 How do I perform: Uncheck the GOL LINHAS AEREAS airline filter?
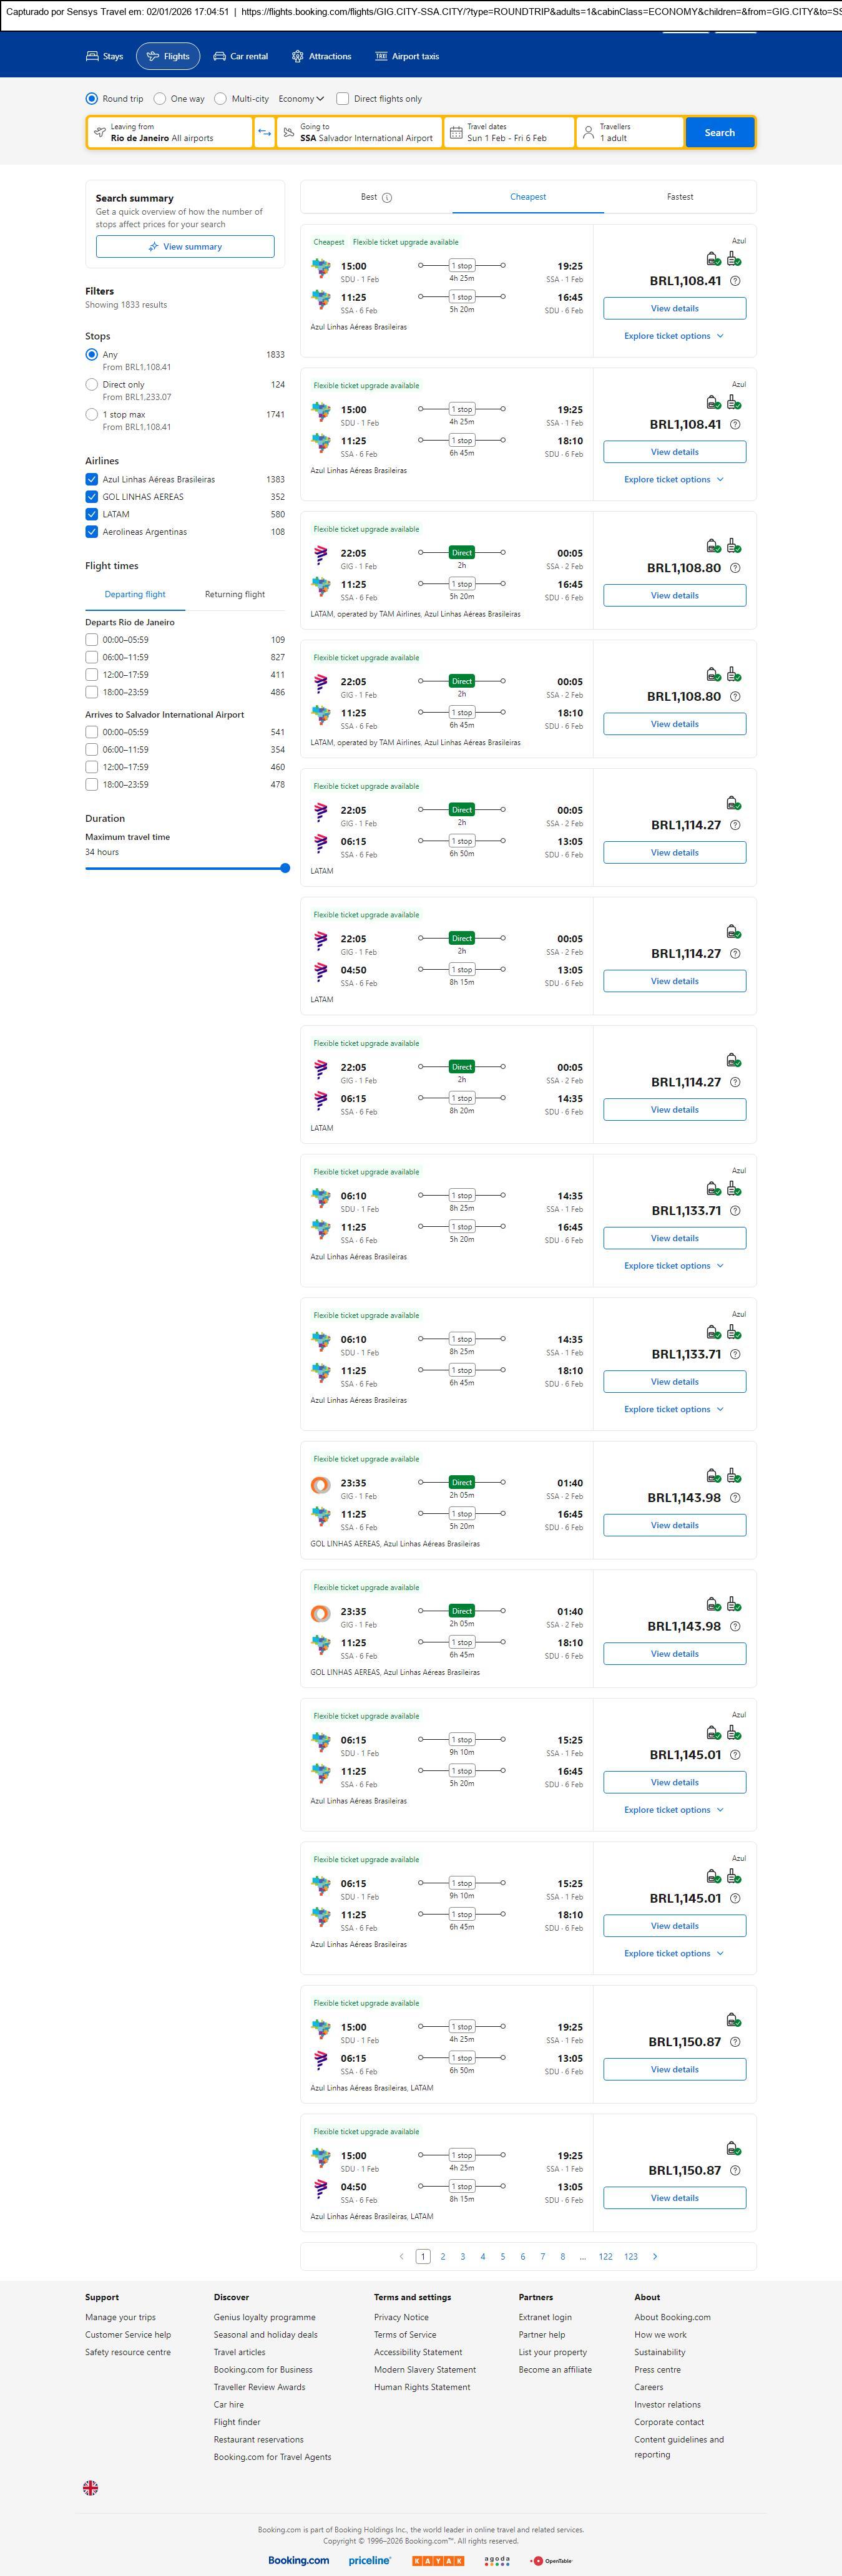[x=92, y=497]
